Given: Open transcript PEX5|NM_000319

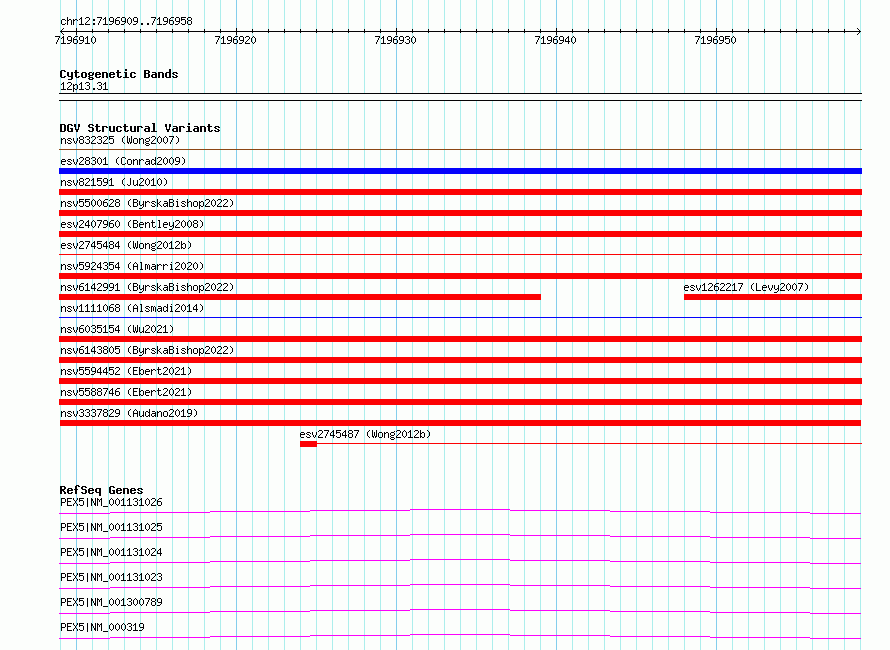Looking at the screenshot, I should pos(102,627).
